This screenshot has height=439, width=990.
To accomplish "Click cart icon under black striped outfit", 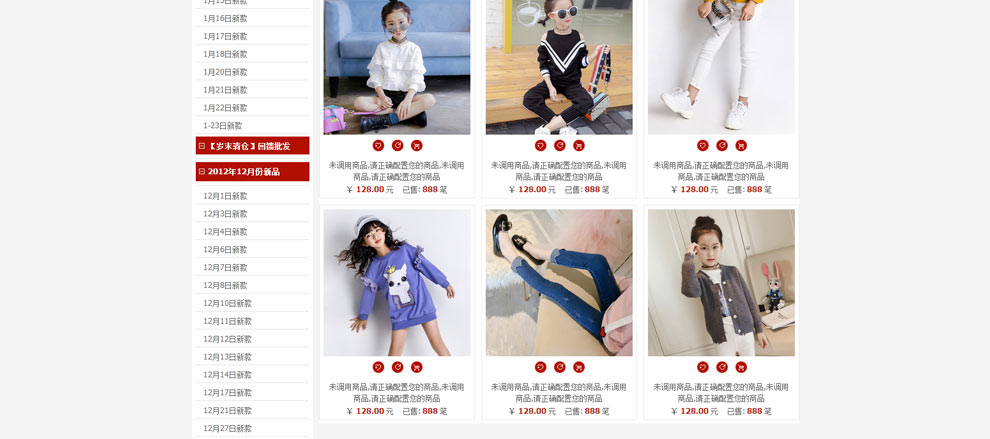I will coord(579,145).
